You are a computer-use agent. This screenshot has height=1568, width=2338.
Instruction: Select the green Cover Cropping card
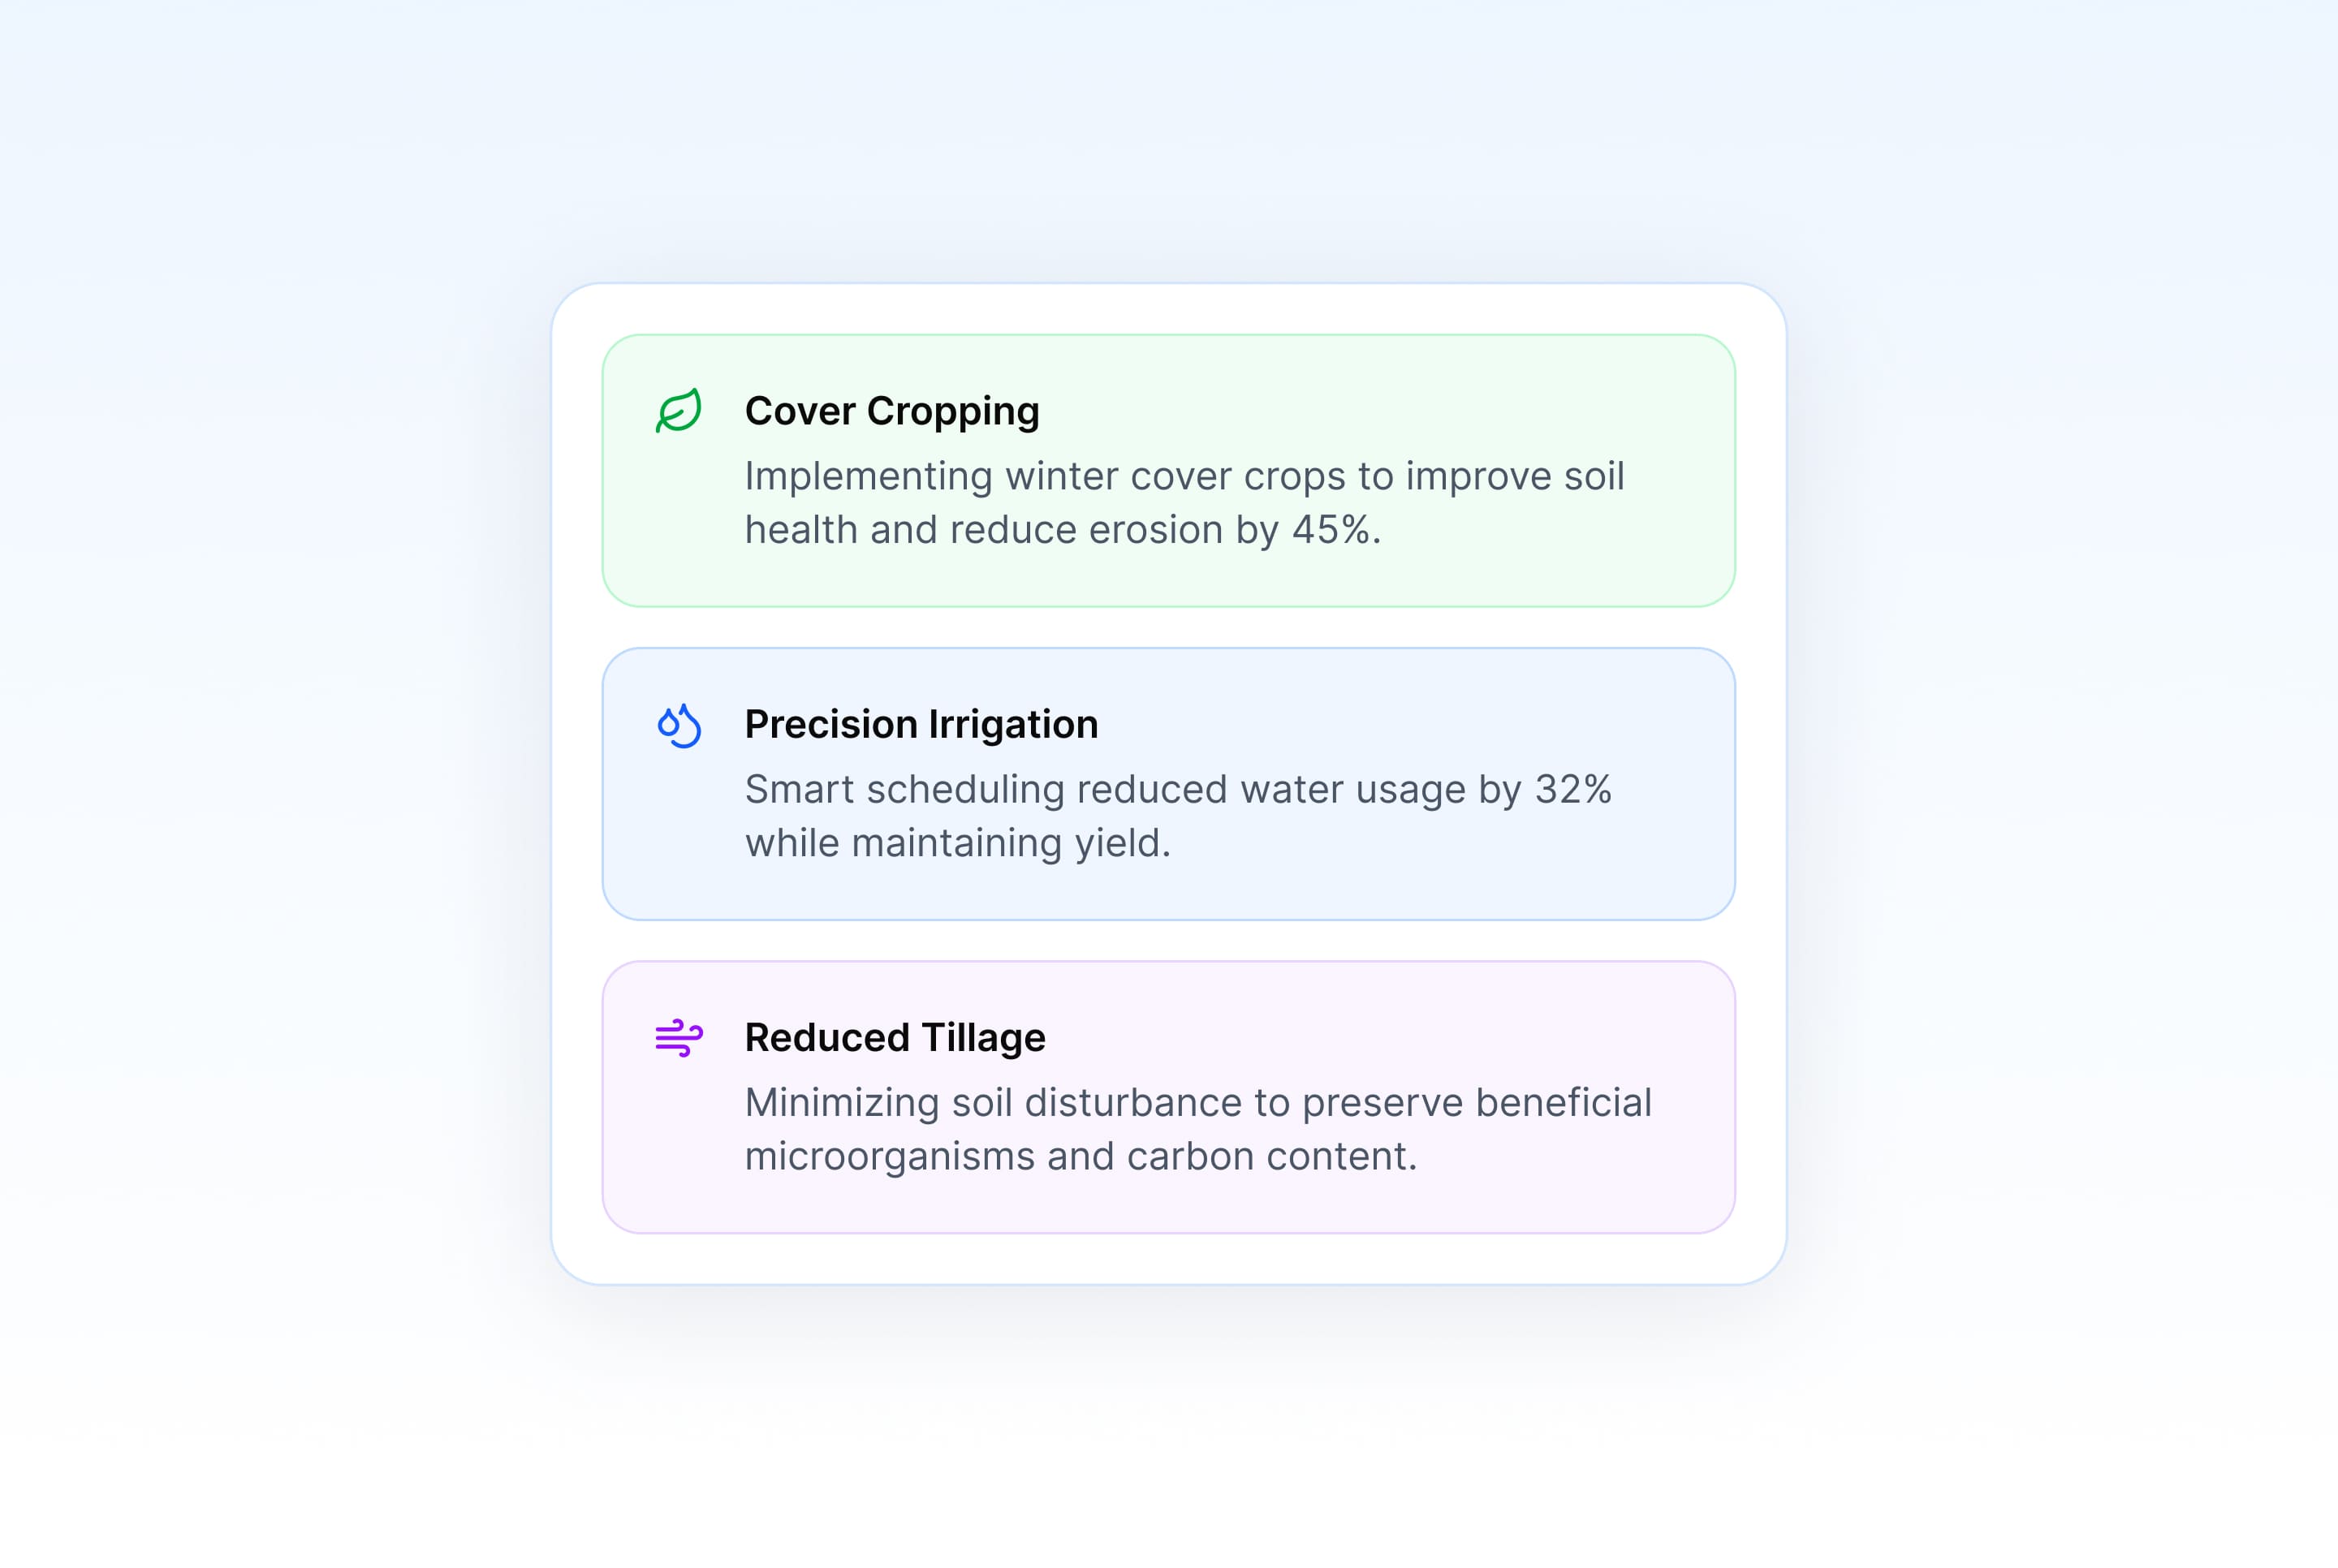(x=1167, y=470)
